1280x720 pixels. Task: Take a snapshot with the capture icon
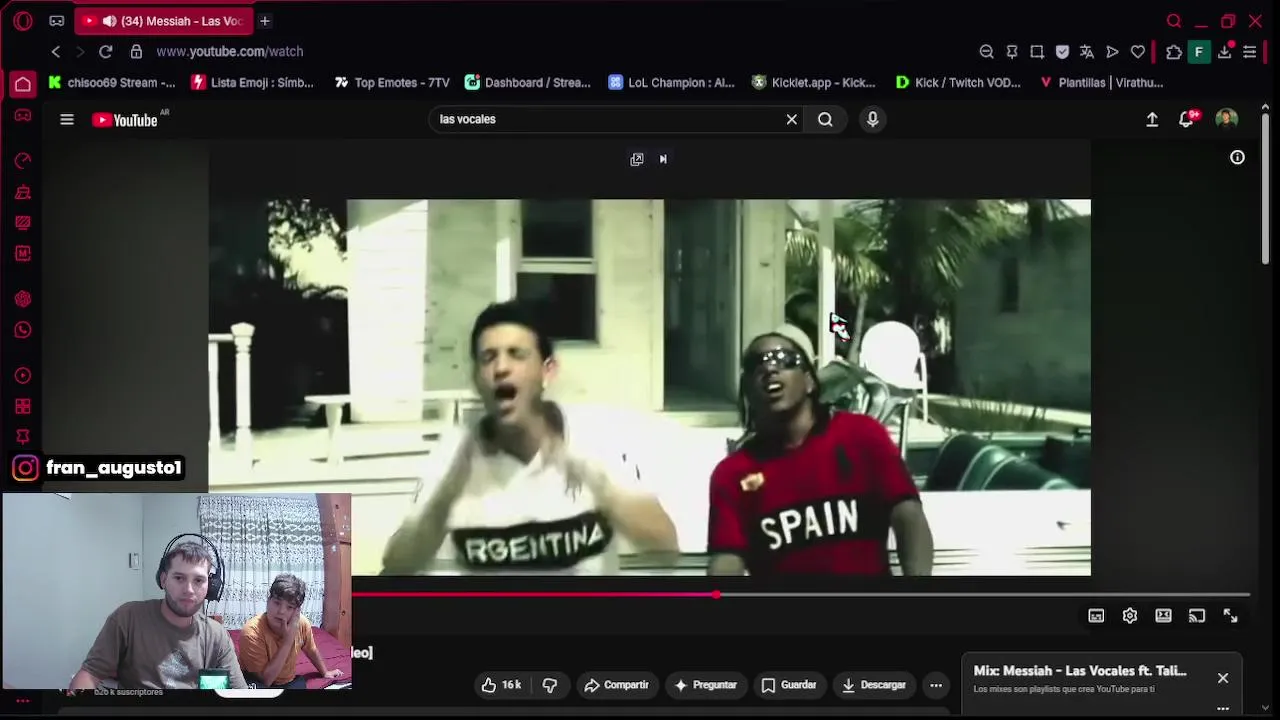pos(1037,52)
